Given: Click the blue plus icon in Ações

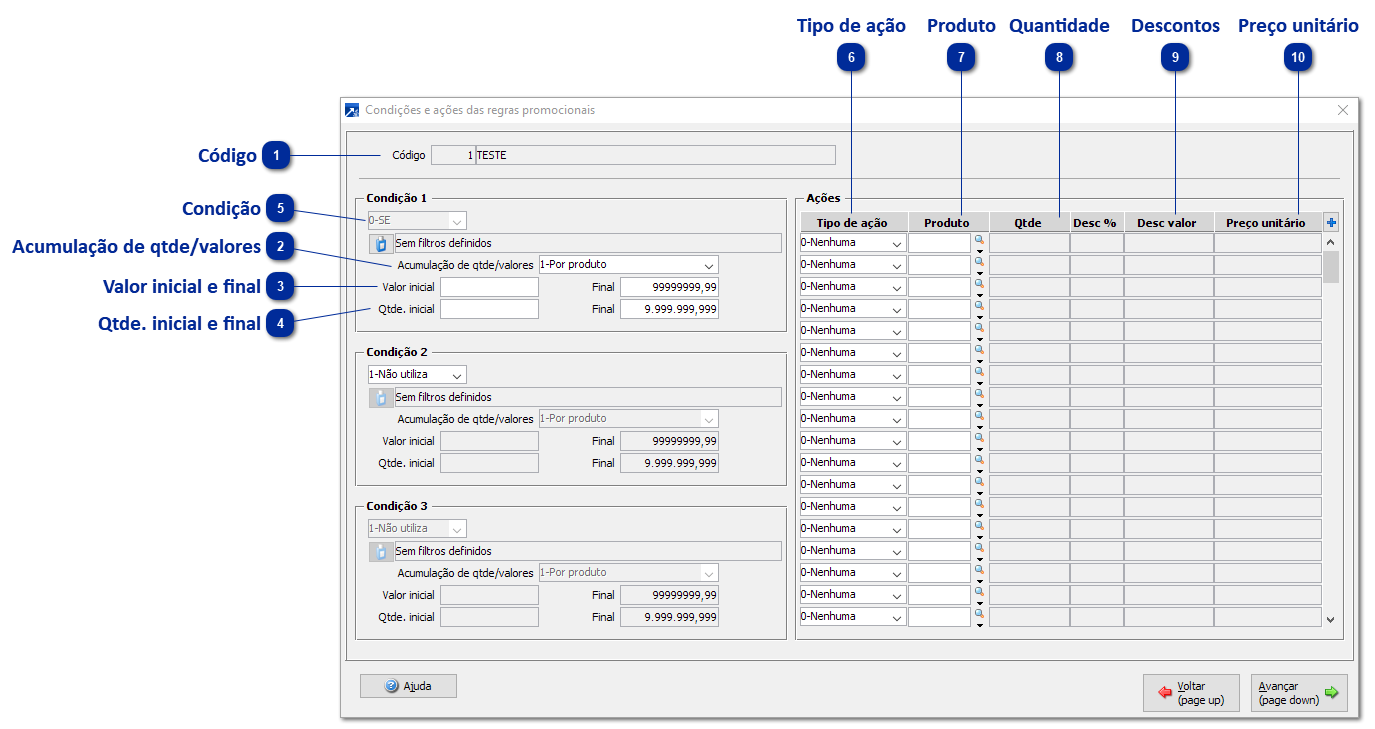Looking at the screenshot, I should point(1331,222).
